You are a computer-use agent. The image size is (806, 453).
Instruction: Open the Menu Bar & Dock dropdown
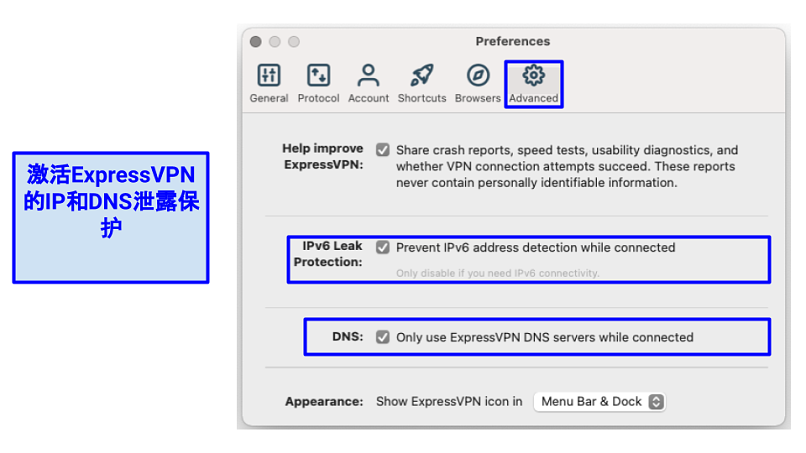(599, 402)
